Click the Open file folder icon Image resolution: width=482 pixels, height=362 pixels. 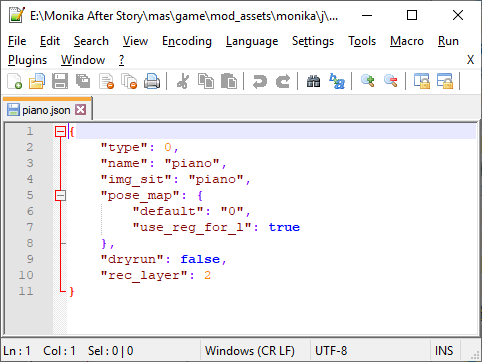tap(37, 81)
